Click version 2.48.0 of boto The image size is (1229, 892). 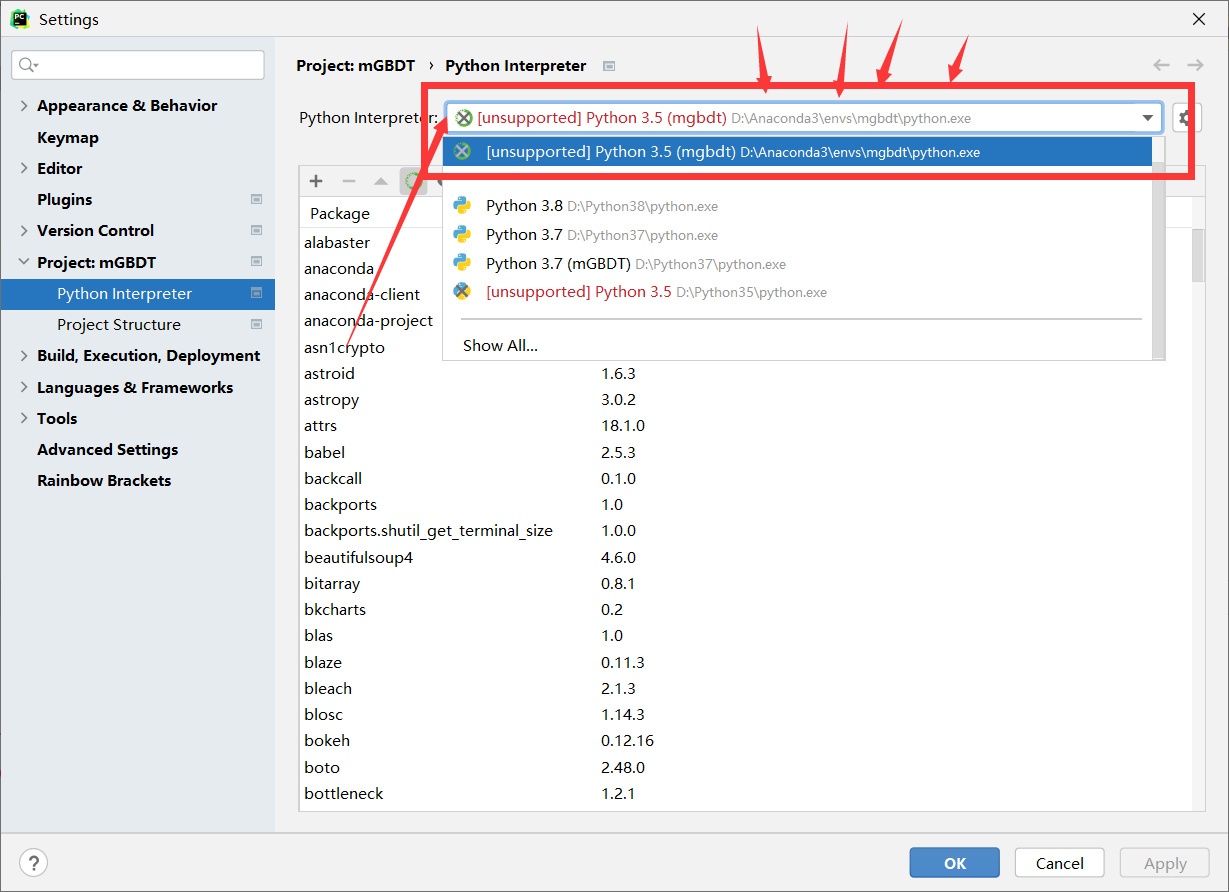point(623,767)
